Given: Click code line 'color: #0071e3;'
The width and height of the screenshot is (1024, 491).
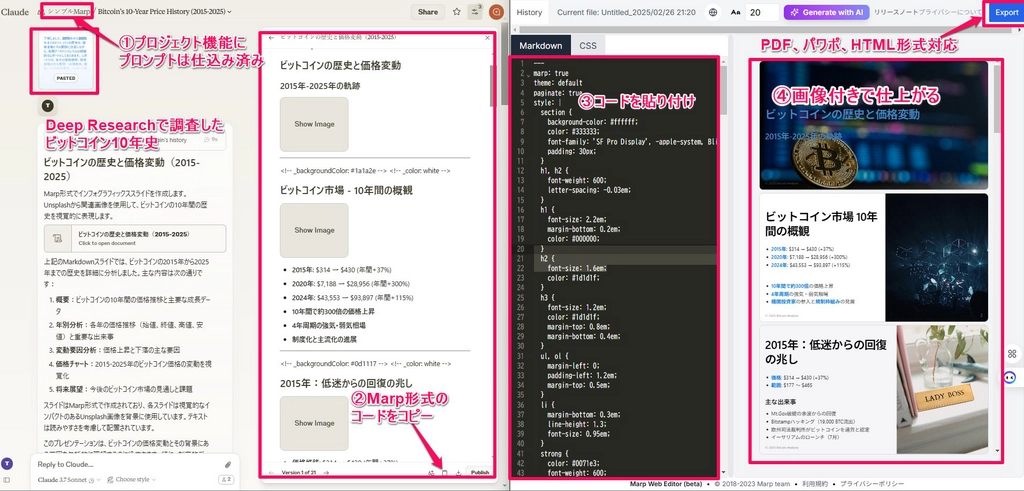Looking at the screenshot, I should pos(577,462).
